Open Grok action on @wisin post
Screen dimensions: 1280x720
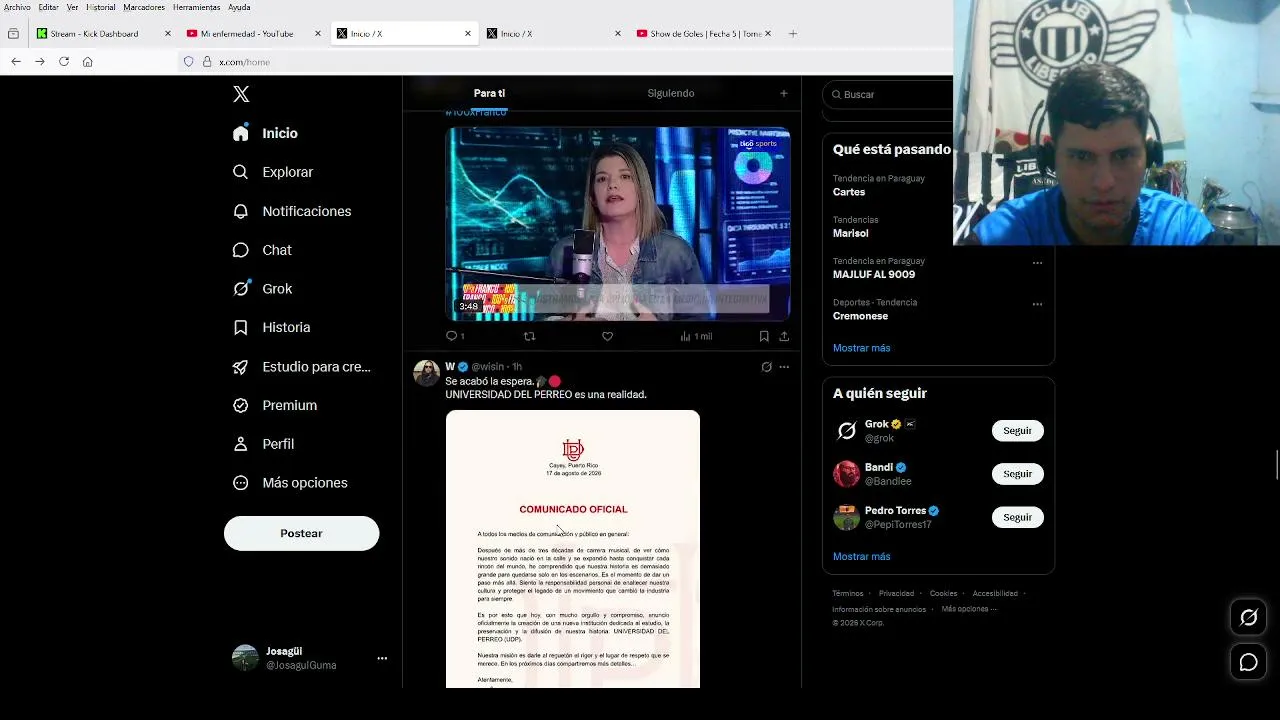(x=767, y=367)
